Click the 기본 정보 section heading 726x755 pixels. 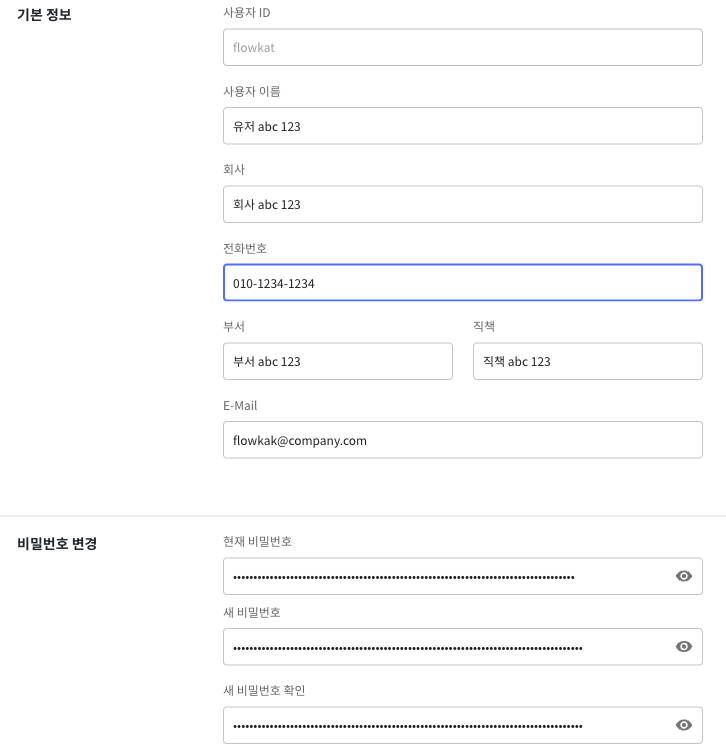coord(44,15)
